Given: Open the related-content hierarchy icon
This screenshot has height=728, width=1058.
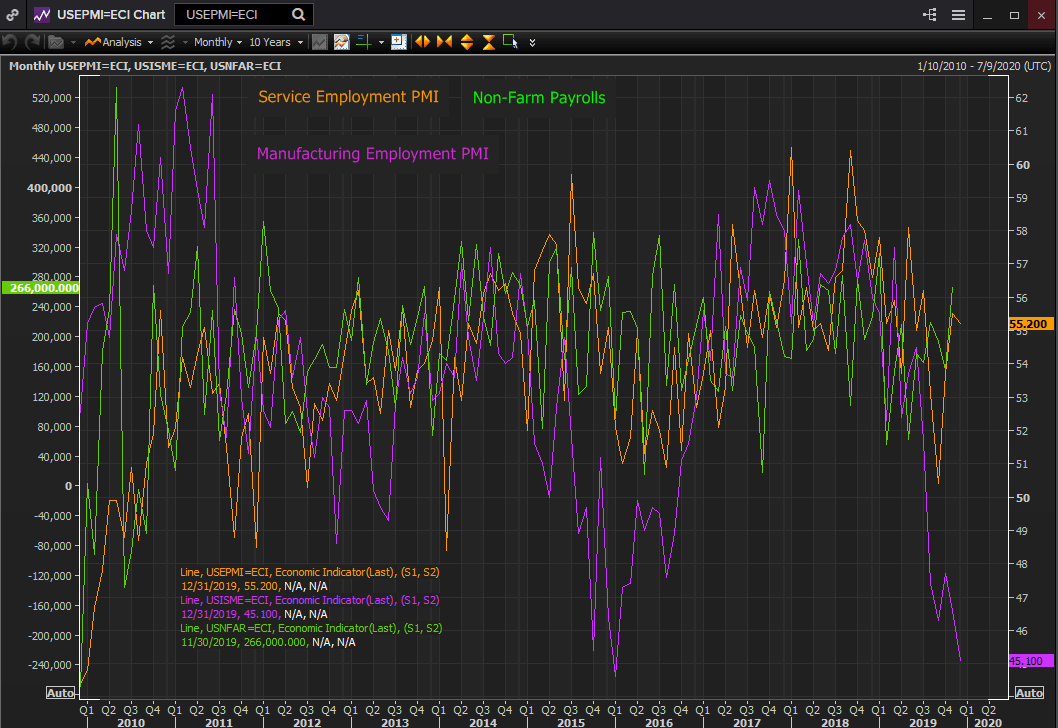Looking at the screenshot, I should pyautogui.click(x=930, y=15).
